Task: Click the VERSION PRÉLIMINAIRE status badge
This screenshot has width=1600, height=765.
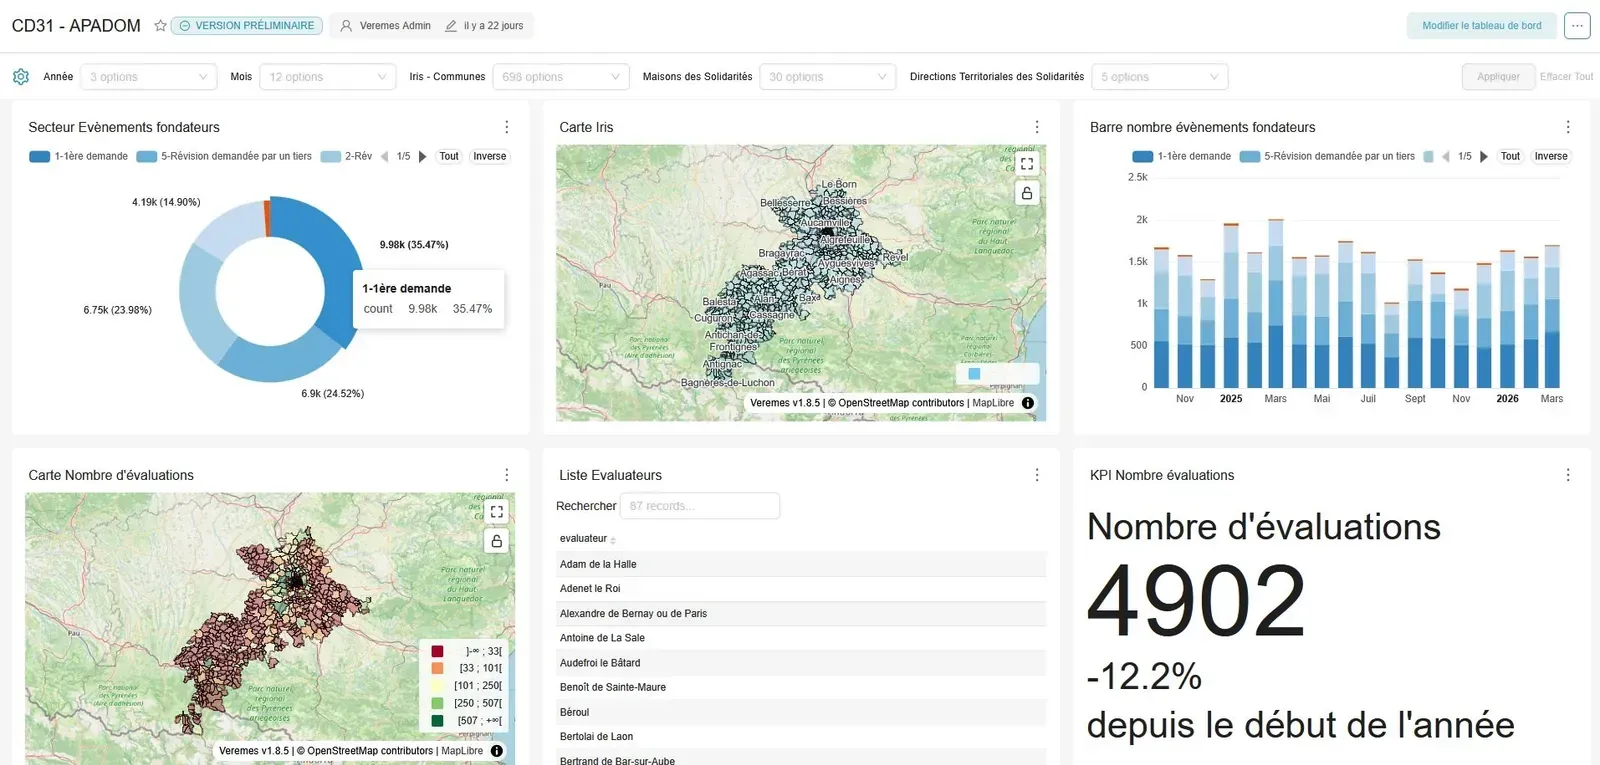Action: 247,26
